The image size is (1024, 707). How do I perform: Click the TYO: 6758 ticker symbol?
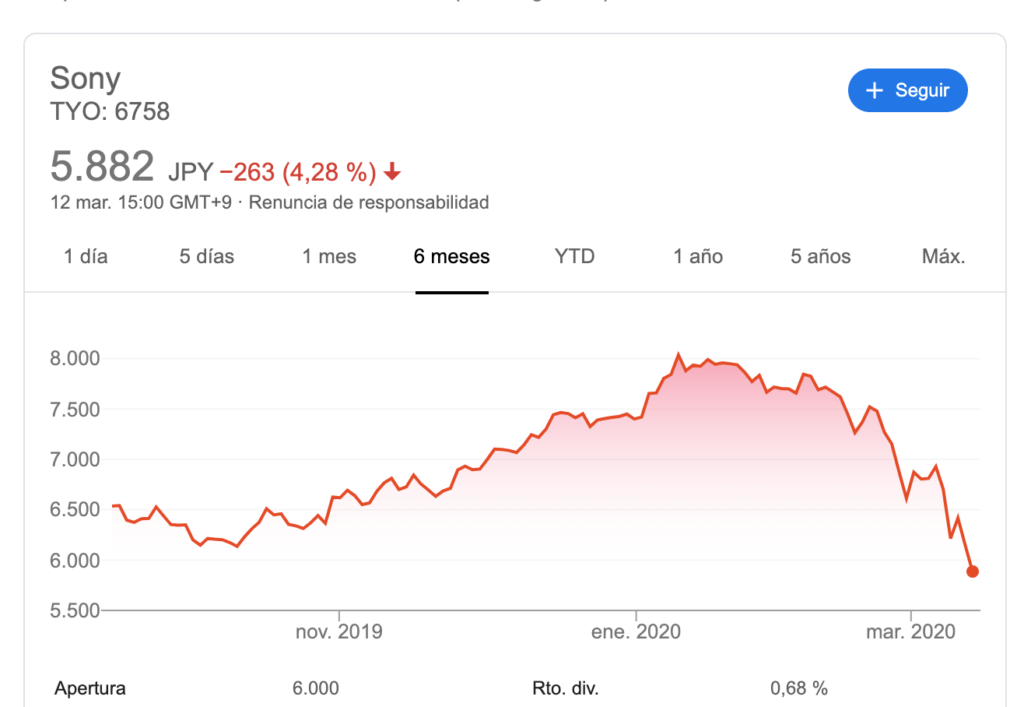(x=110, y=112)
